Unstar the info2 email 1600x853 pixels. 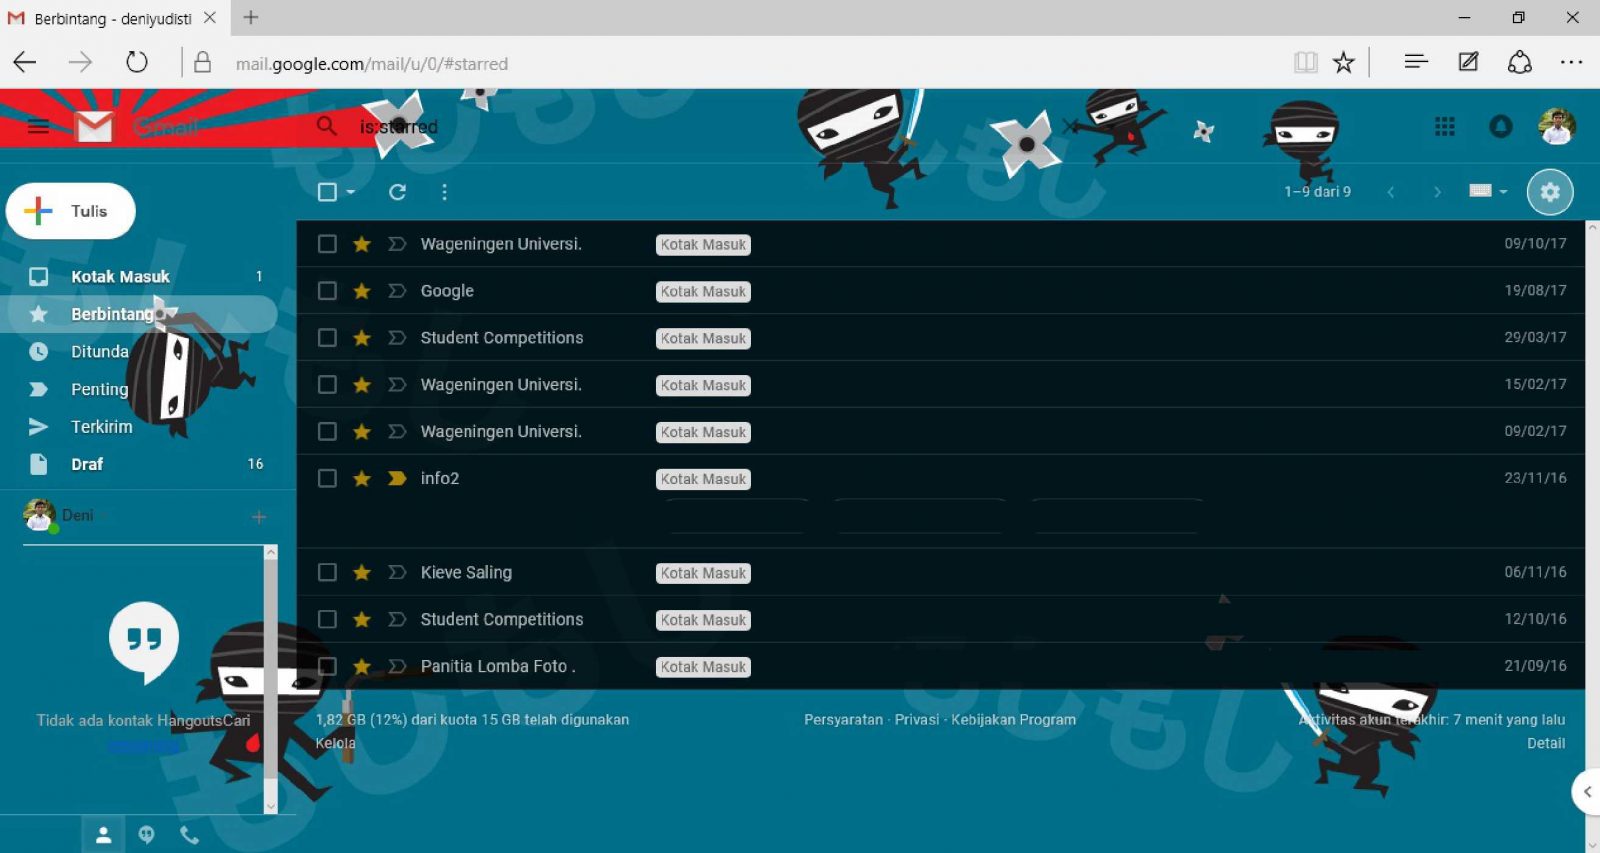362,479
